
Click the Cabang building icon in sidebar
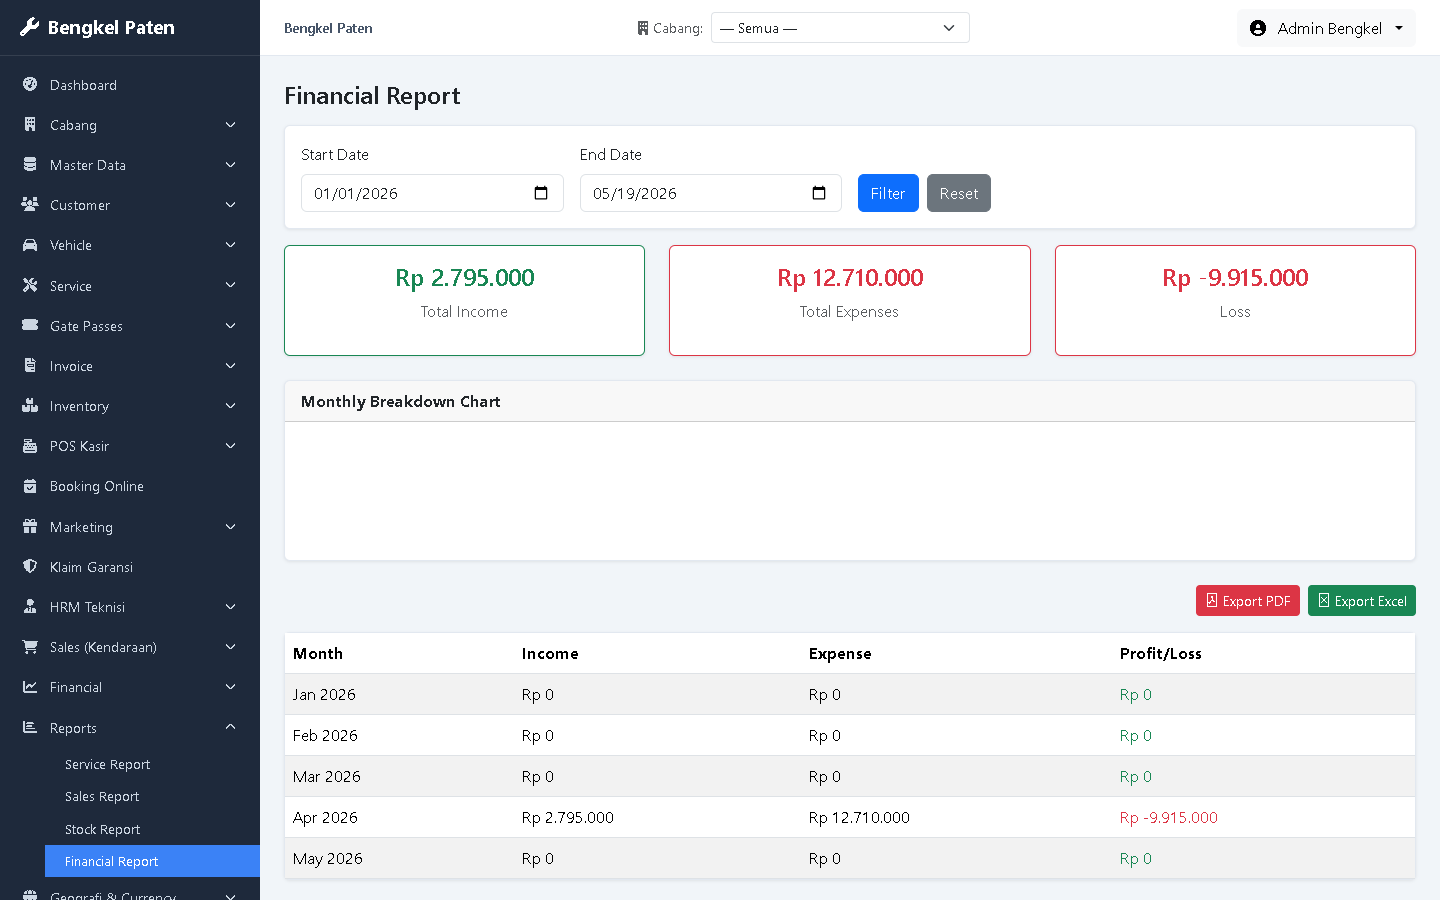(30, 125)
